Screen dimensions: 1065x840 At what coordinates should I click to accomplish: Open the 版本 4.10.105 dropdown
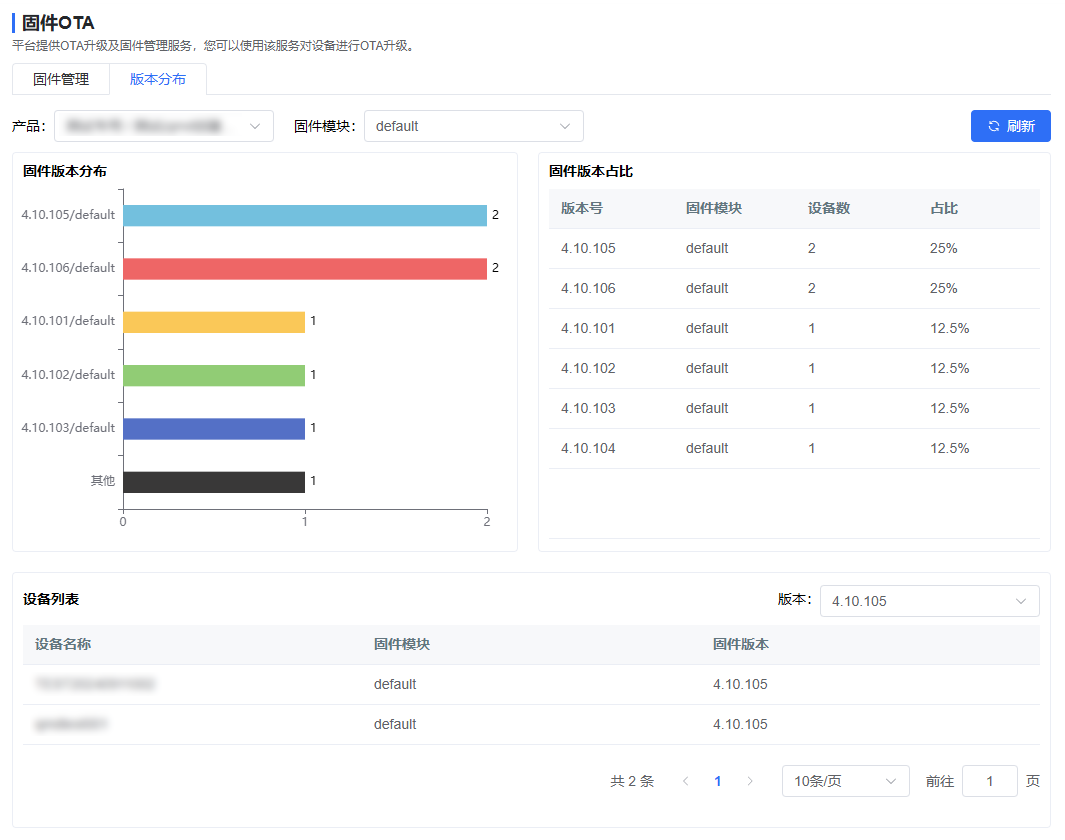coord(929,601)
